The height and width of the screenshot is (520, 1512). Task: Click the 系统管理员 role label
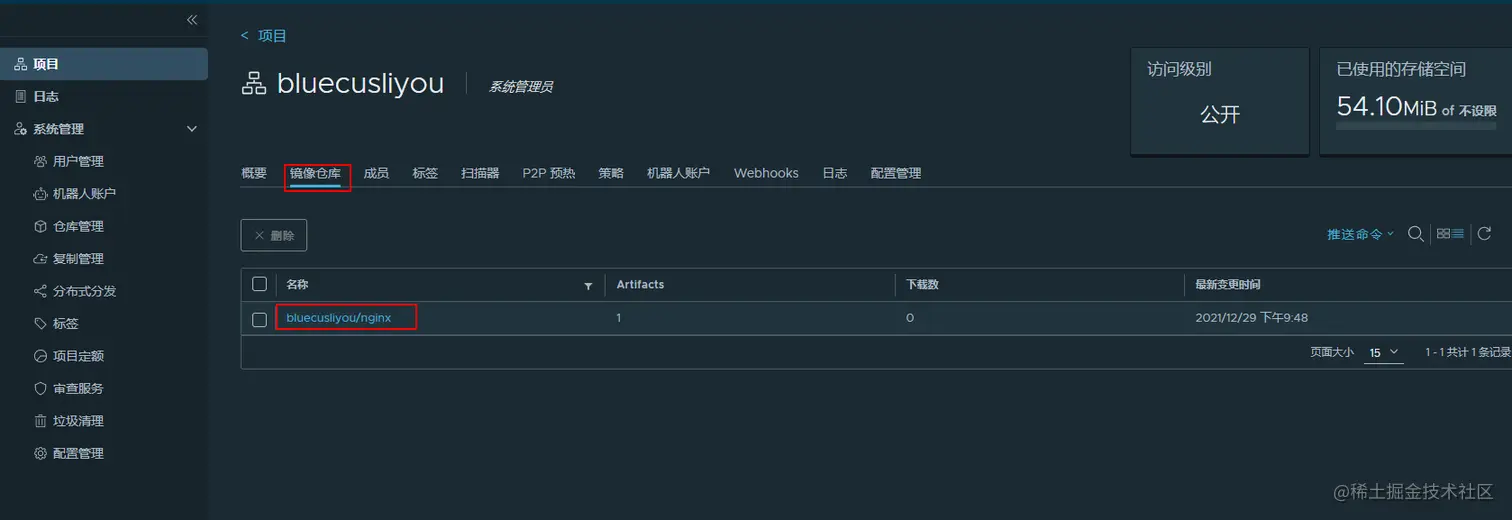520,87
